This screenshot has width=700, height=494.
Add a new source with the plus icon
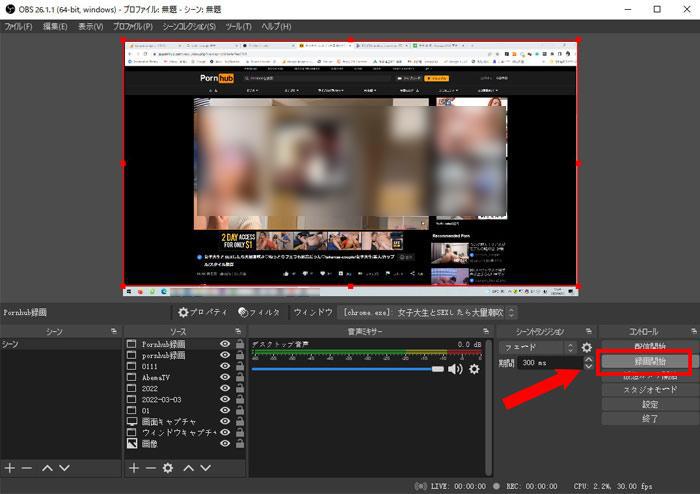133,468
